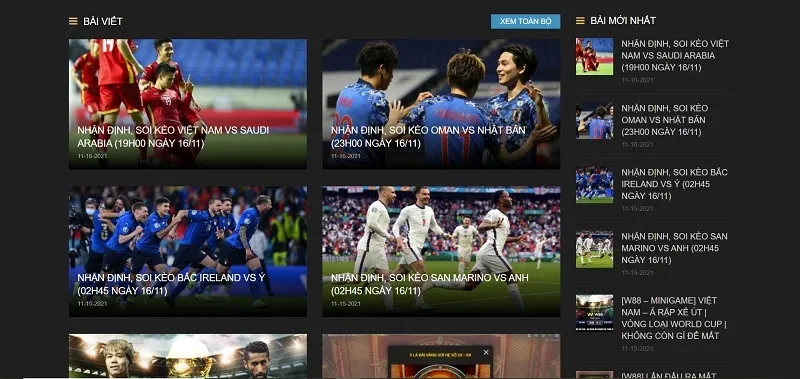Click sidebar thumbnail for W88 Minigame post
This screenshot has width=800, height=379.
594,313
